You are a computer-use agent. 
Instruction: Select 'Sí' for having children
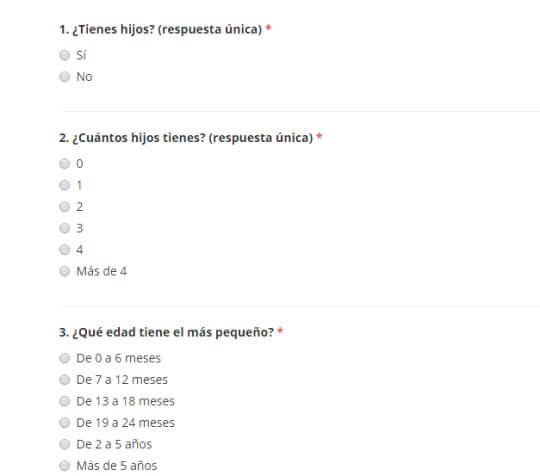tap(64, 55)
